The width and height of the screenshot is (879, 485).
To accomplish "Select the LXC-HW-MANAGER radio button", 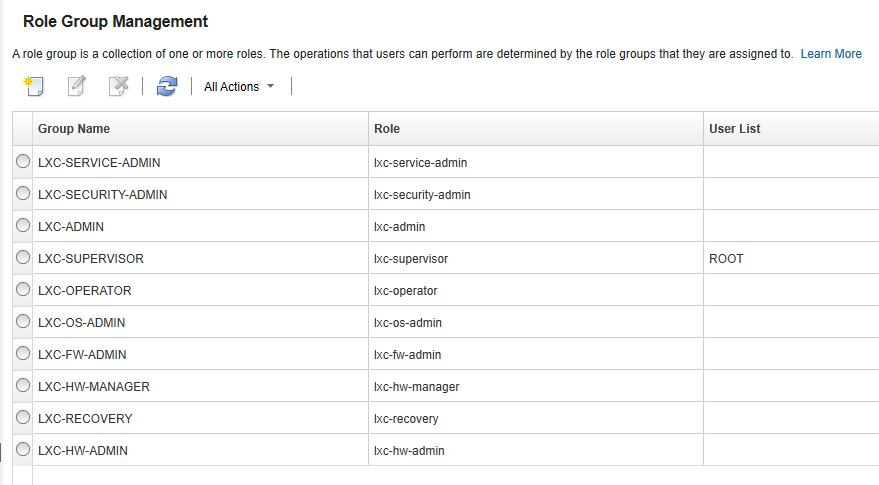I will (x=23, y=385).
